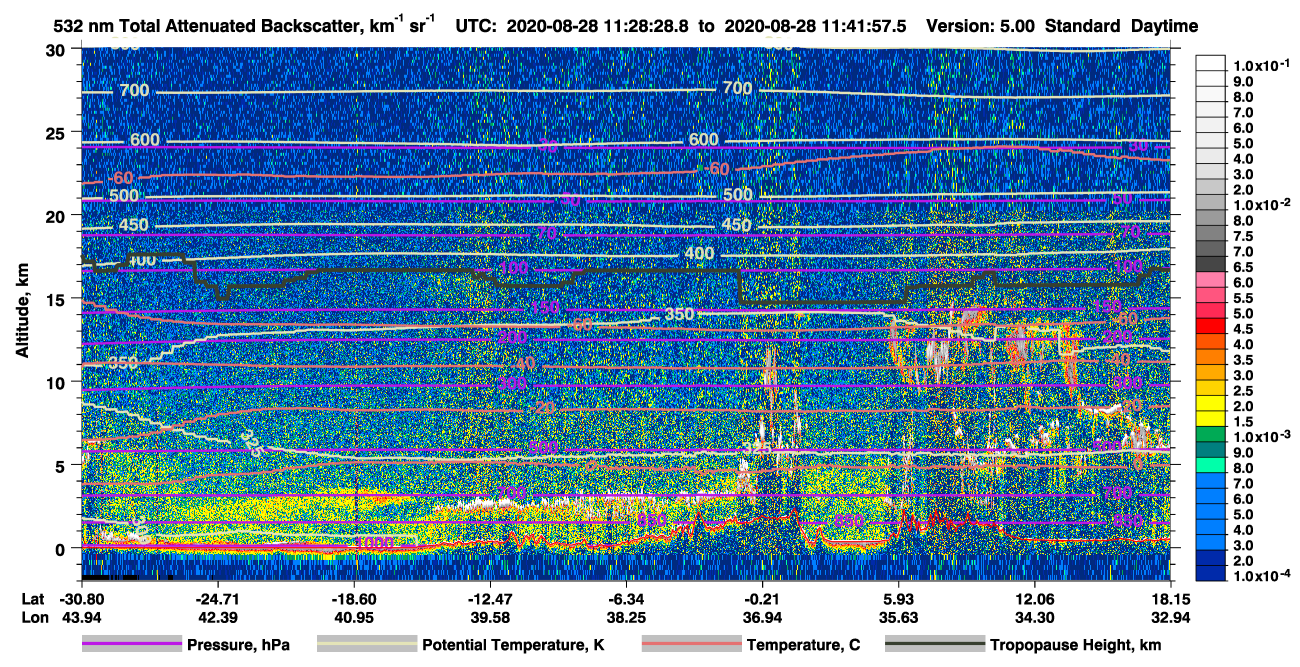Click the mint green colorbar swatch
Image resolution: width=1300 pixels, height=667 pixels.
(1211, 466)
